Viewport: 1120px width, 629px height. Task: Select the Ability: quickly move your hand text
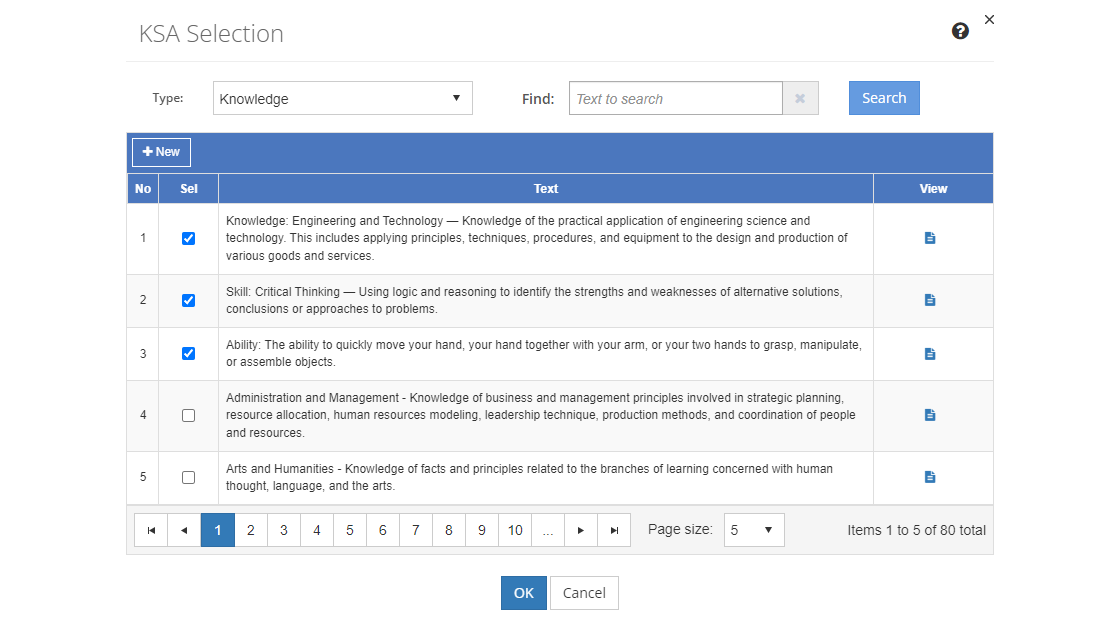(544, 353)
